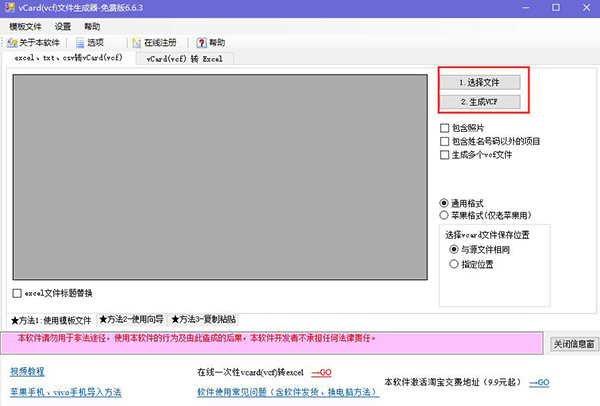Image resolution: width=600 pixels, height=406 pixels.
Task: Choose 指定位置 as save location
Action: pyautogui.click(x=455, y=264)
